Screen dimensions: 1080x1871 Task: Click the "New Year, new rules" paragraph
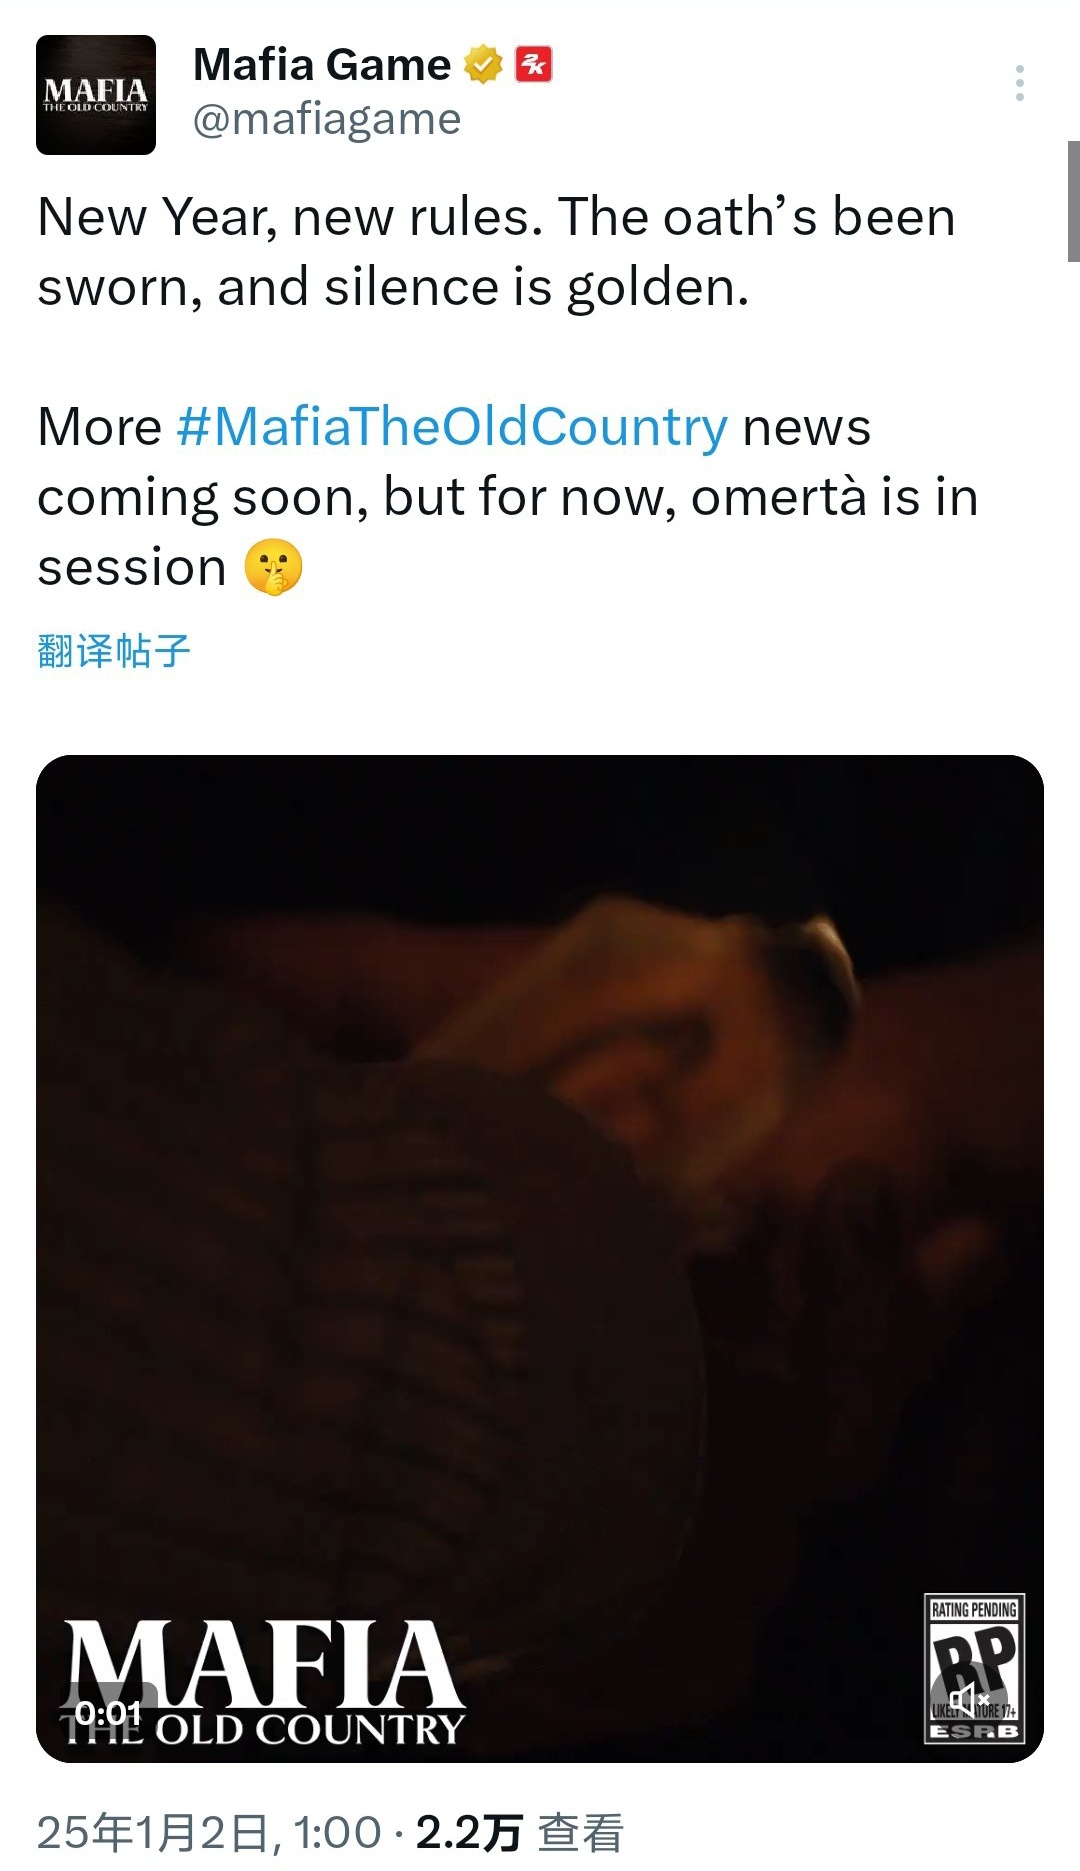pos(496,252)
